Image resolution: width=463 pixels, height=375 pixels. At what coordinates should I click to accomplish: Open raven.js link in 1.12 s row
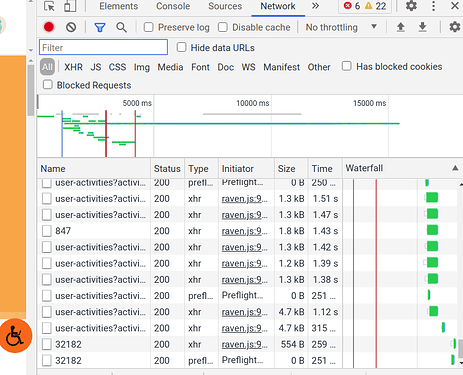(x=244, y=312)
